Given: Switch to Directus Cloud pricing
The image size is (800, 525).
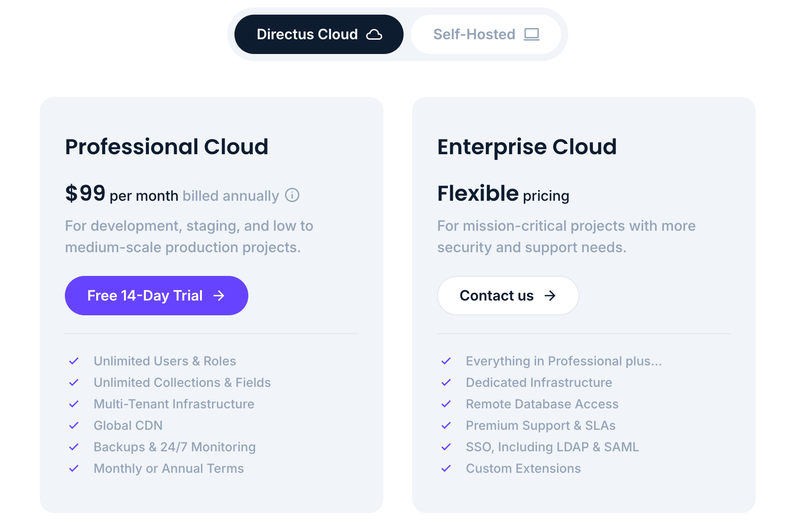Looking at the screenshot, I should tap(319, 34).
